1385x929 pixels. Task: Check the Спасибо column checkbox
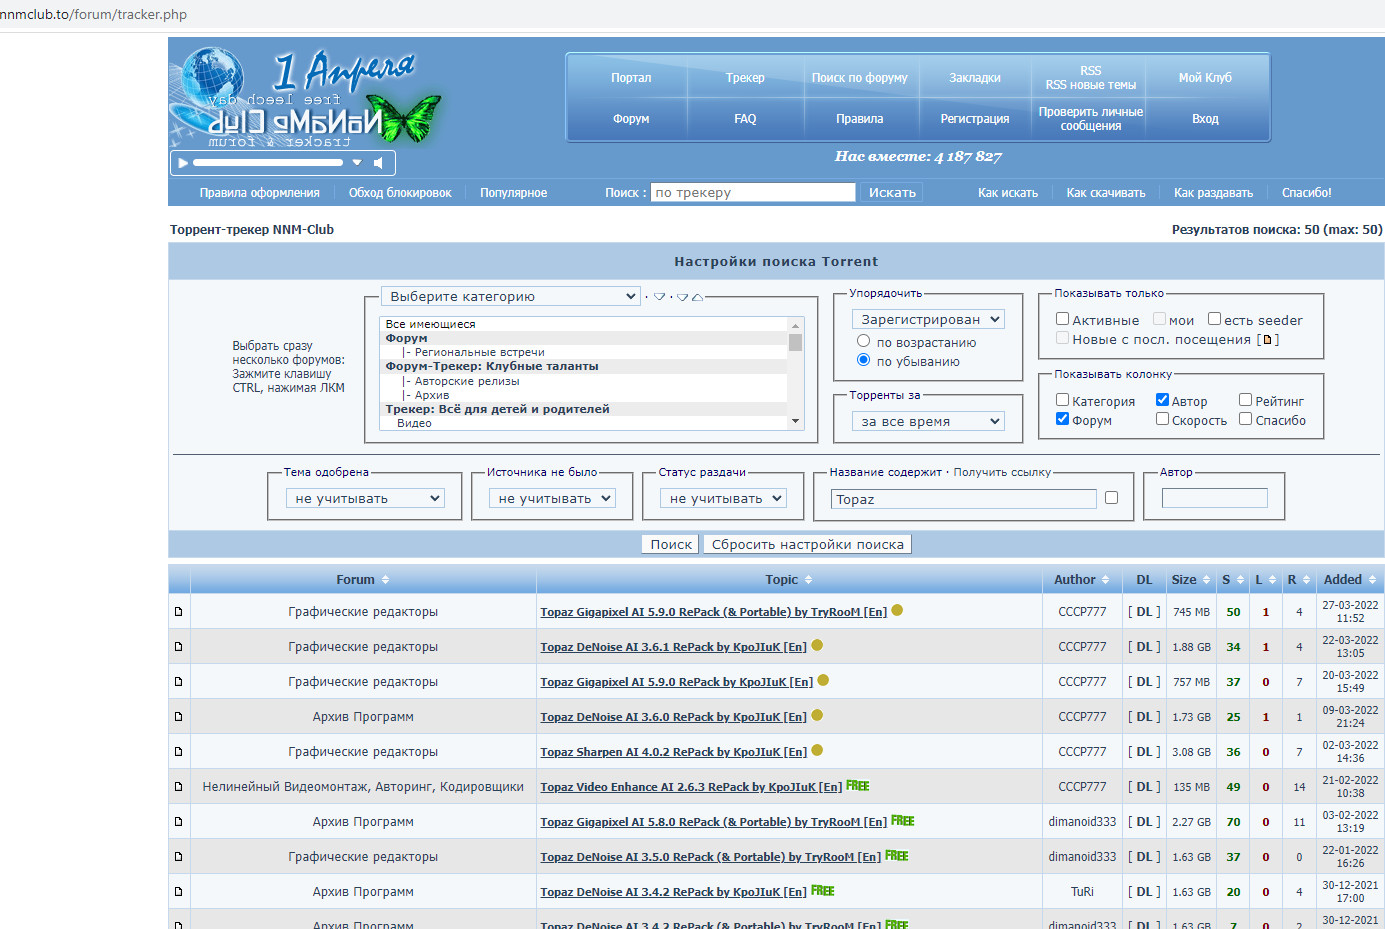(x=1246, y=419)
